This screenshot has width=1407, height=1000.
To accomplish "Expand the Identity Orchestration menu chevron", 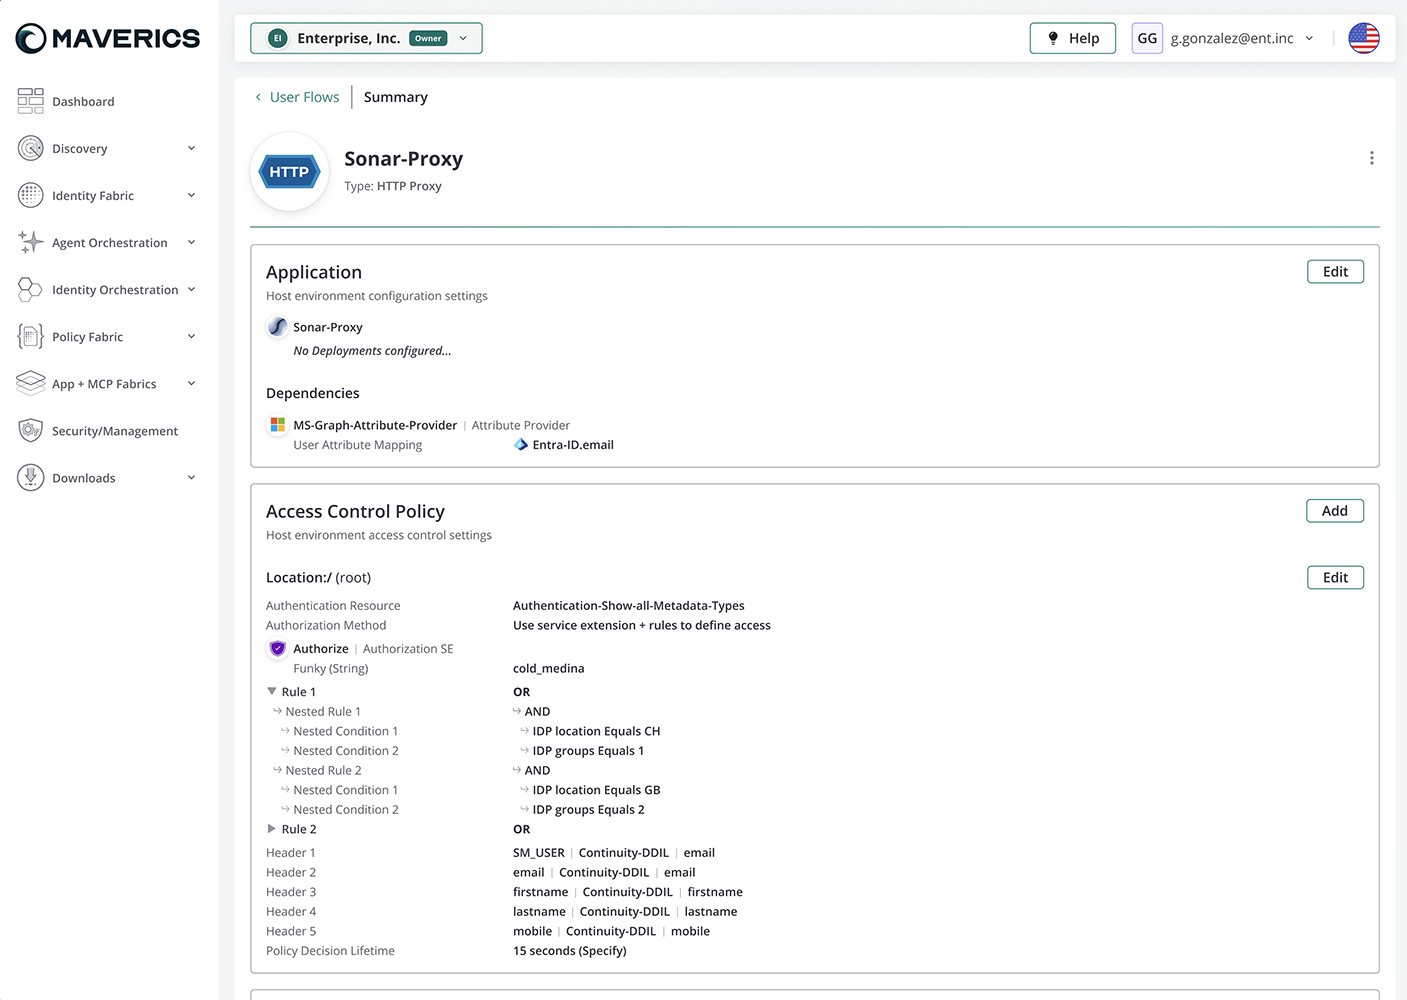I will (191, 289).
